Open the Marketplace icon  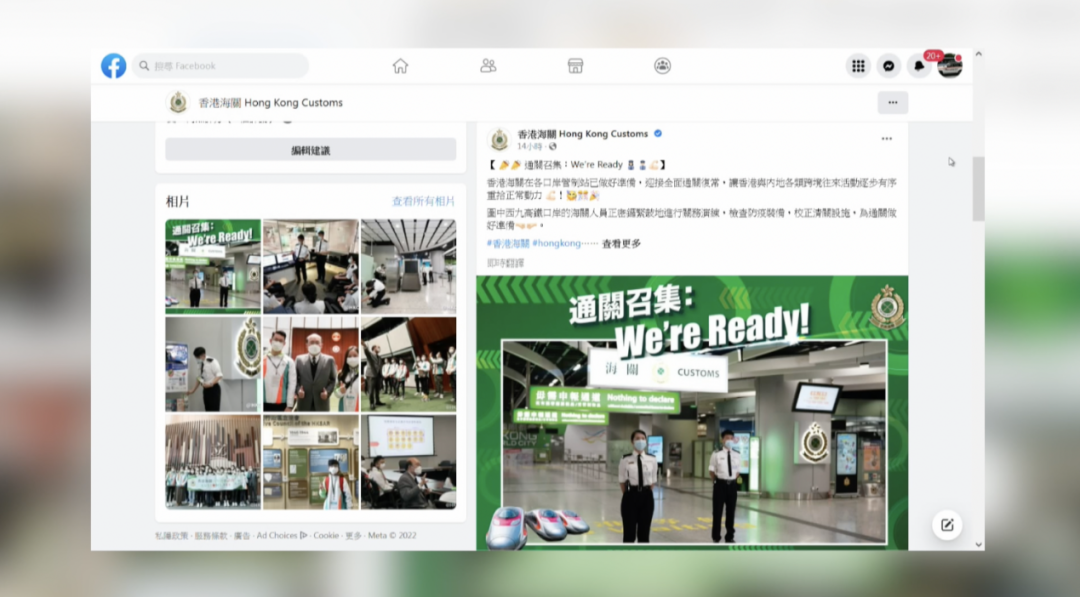point(575,66)
